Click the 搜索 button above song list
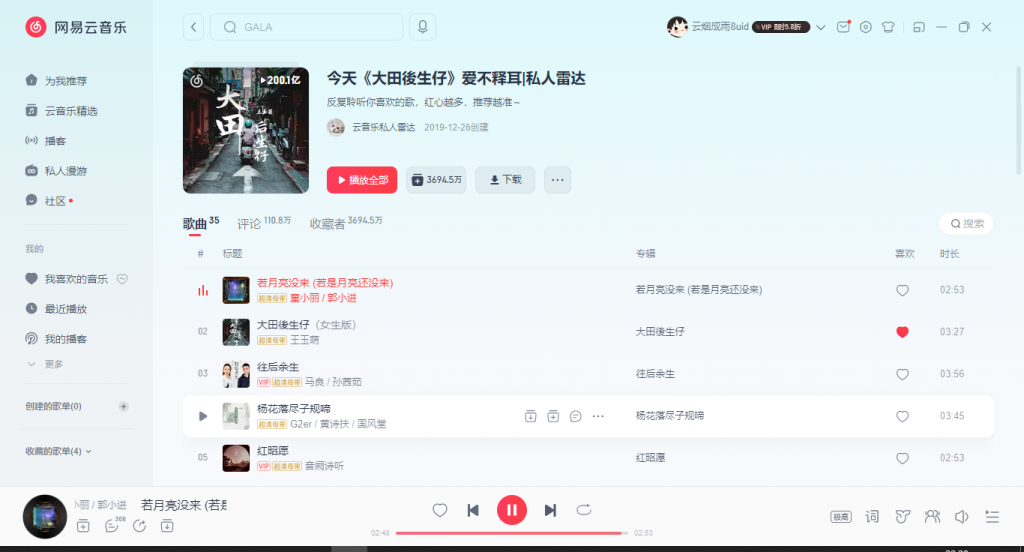The height and width of the screenshot is (552, 1024). (967, 223)
